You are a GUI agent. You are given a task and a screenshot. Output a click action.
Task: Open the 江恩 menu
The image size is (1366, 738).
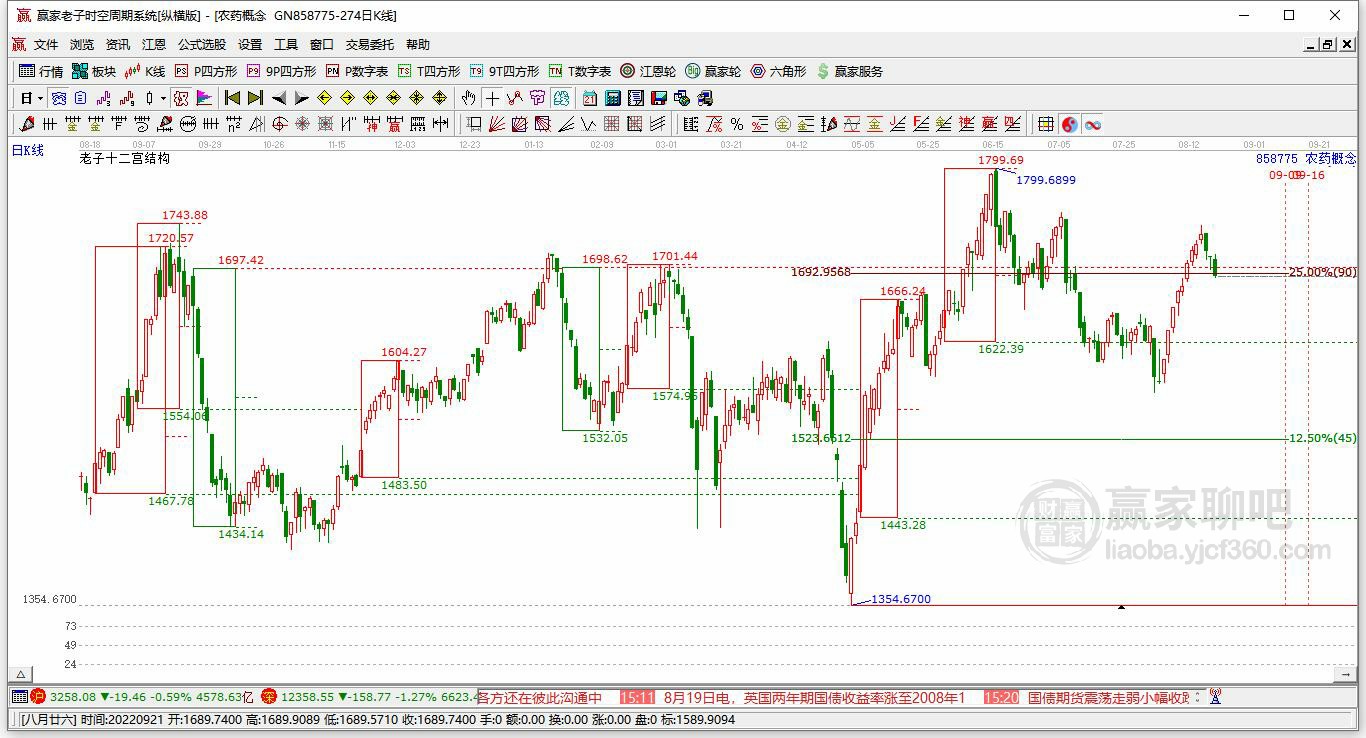tap(154, 44)
